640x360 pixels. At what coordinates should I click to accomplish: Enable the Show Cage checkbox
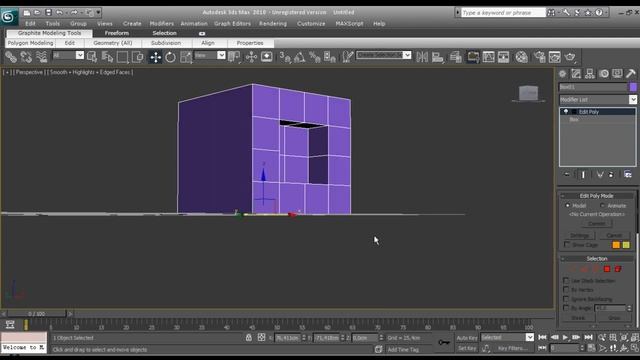(567, 244)
